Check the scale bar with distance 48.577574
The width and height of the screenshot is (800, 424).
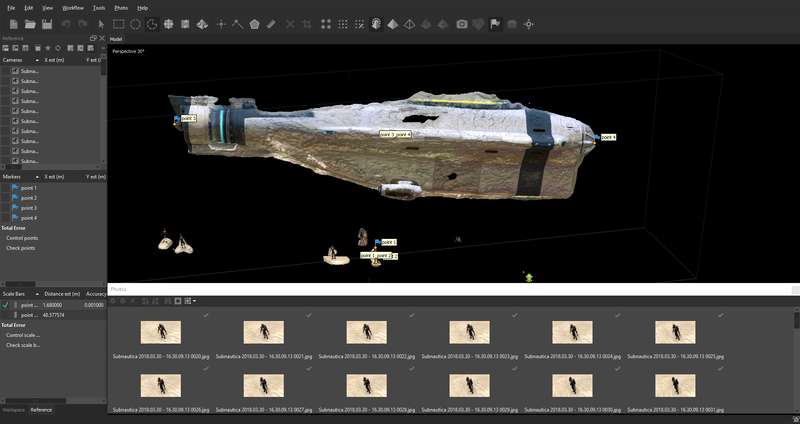(6, 315)
